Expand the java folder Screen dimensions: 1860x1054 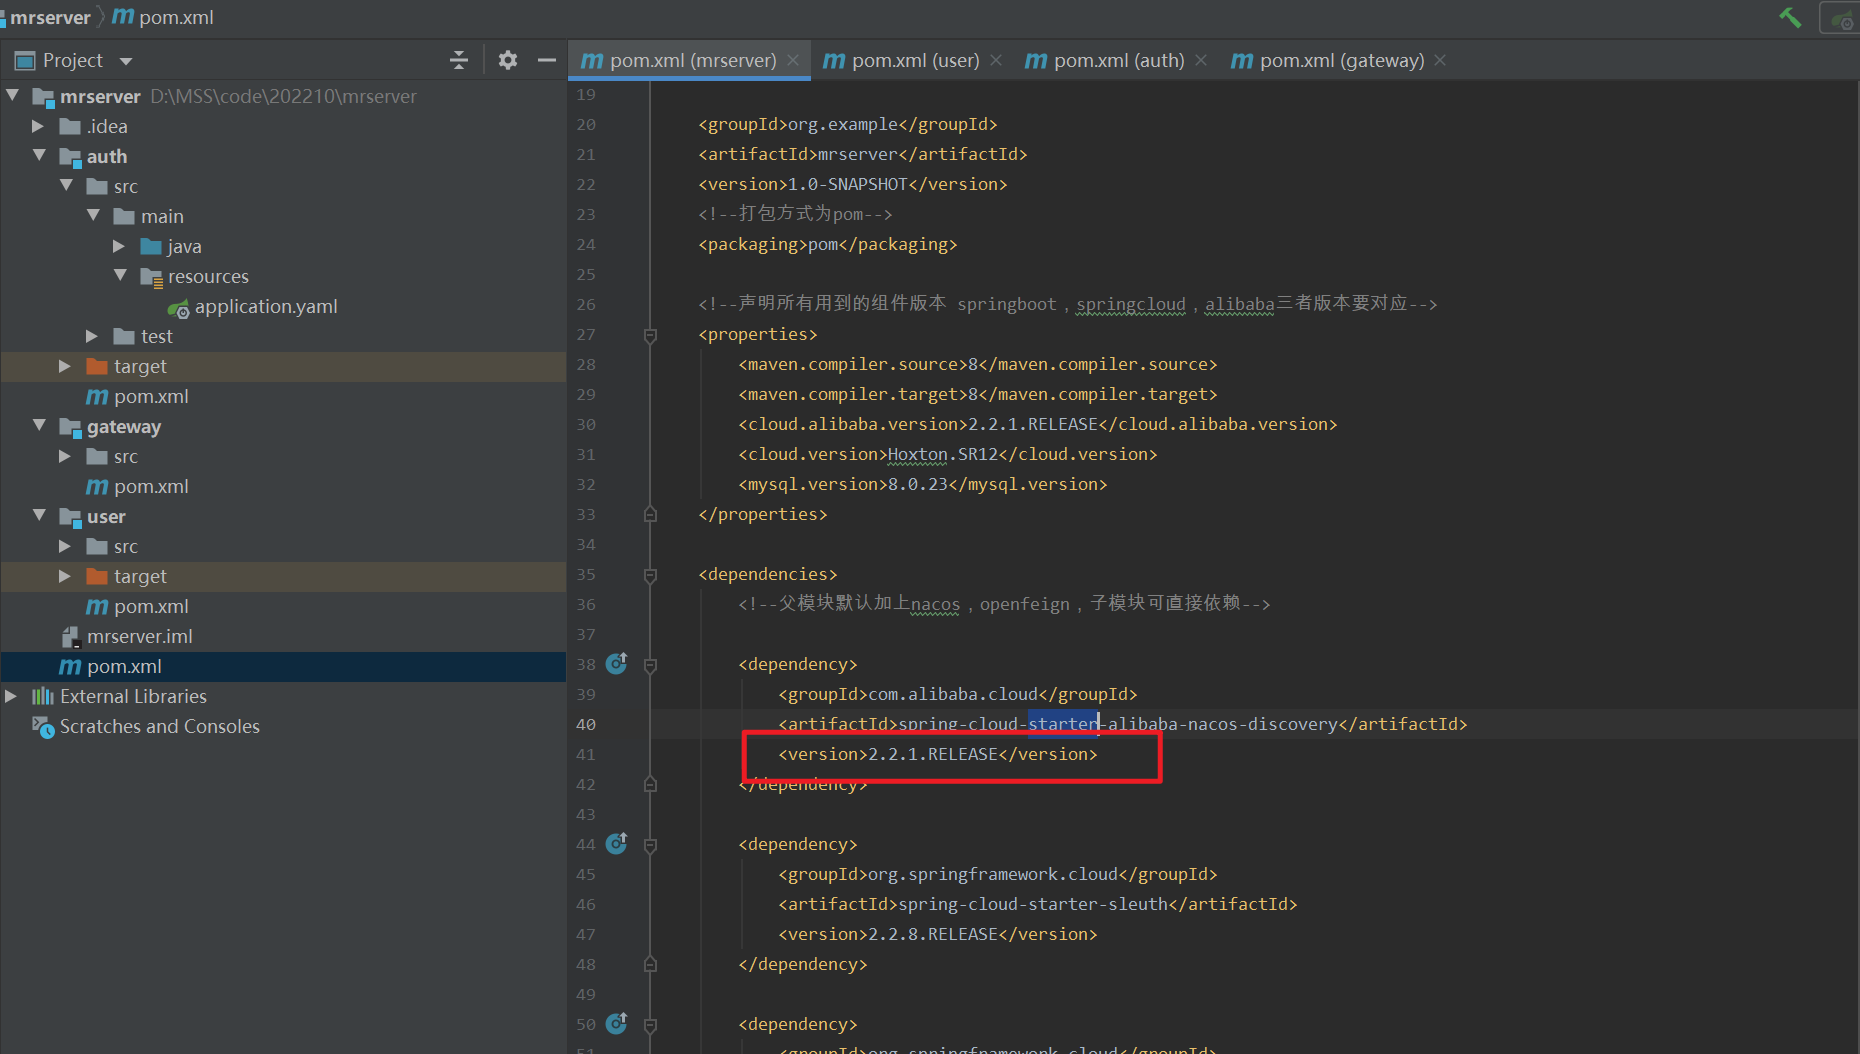(x=120, y=246)
